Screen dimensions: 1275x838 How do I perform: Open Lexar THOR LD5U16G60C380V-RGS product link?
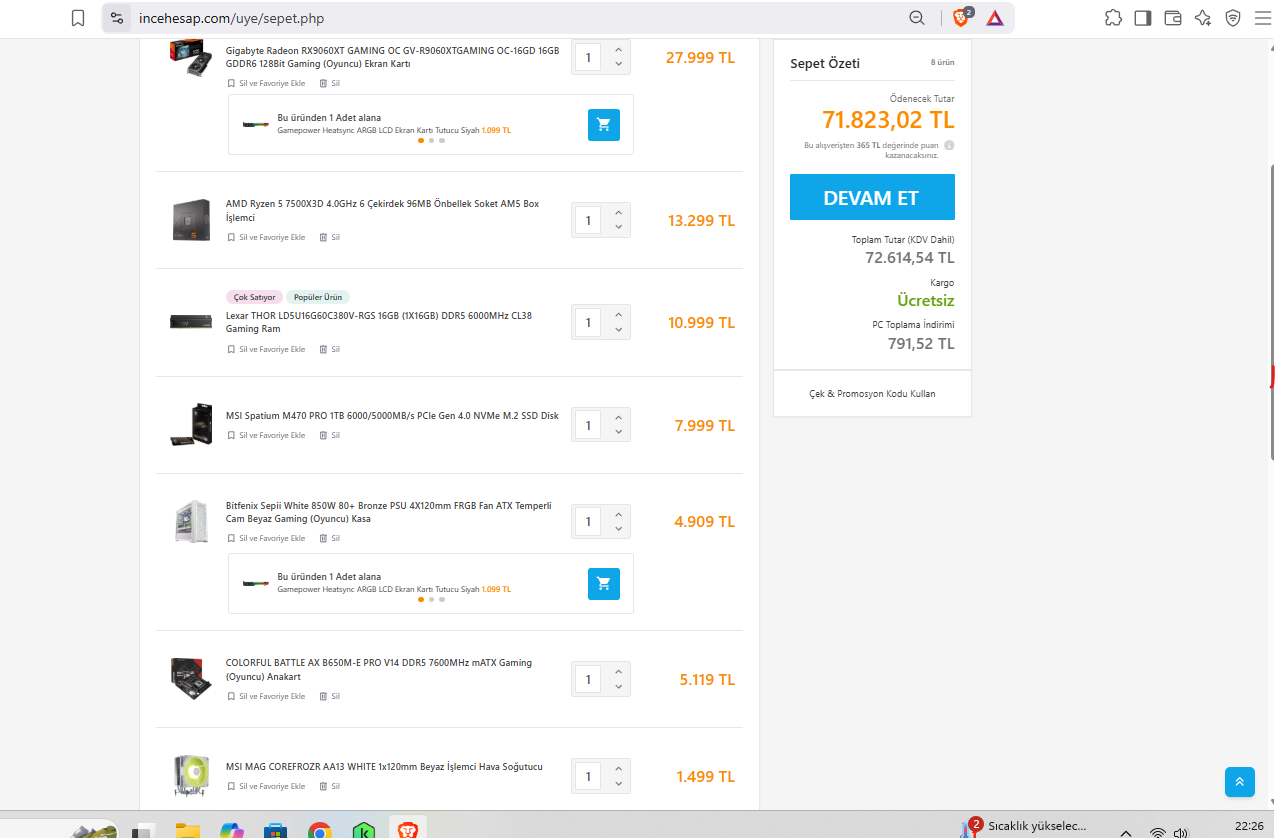tap(379, 322)
